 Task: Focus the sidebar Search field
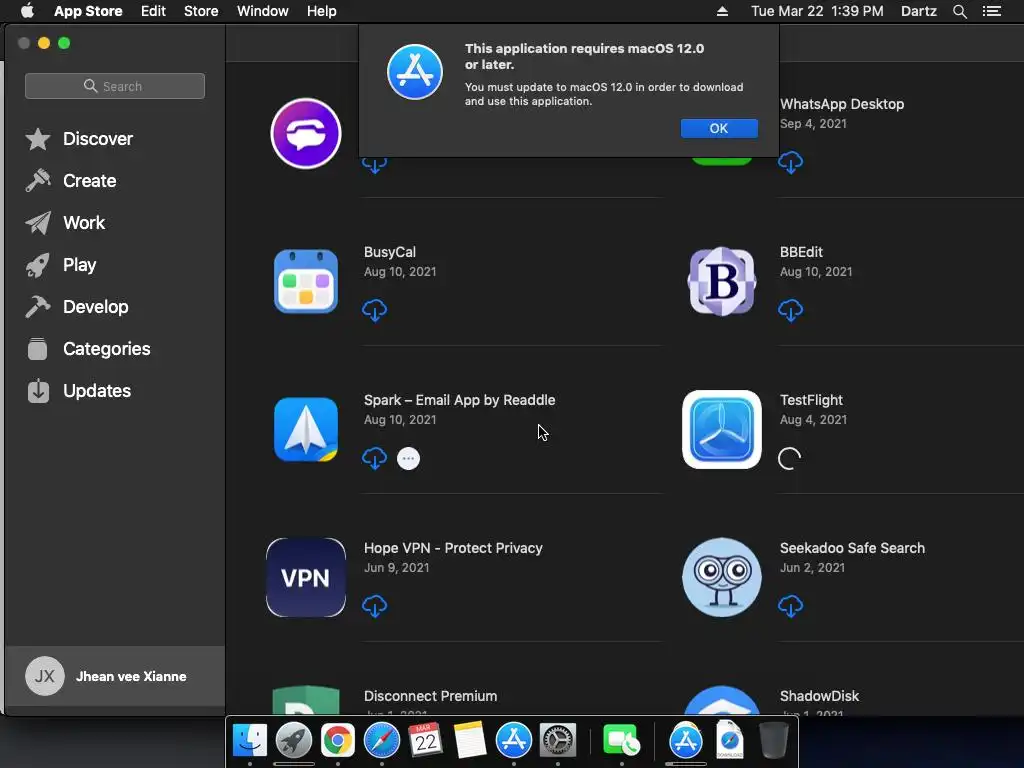115,86
